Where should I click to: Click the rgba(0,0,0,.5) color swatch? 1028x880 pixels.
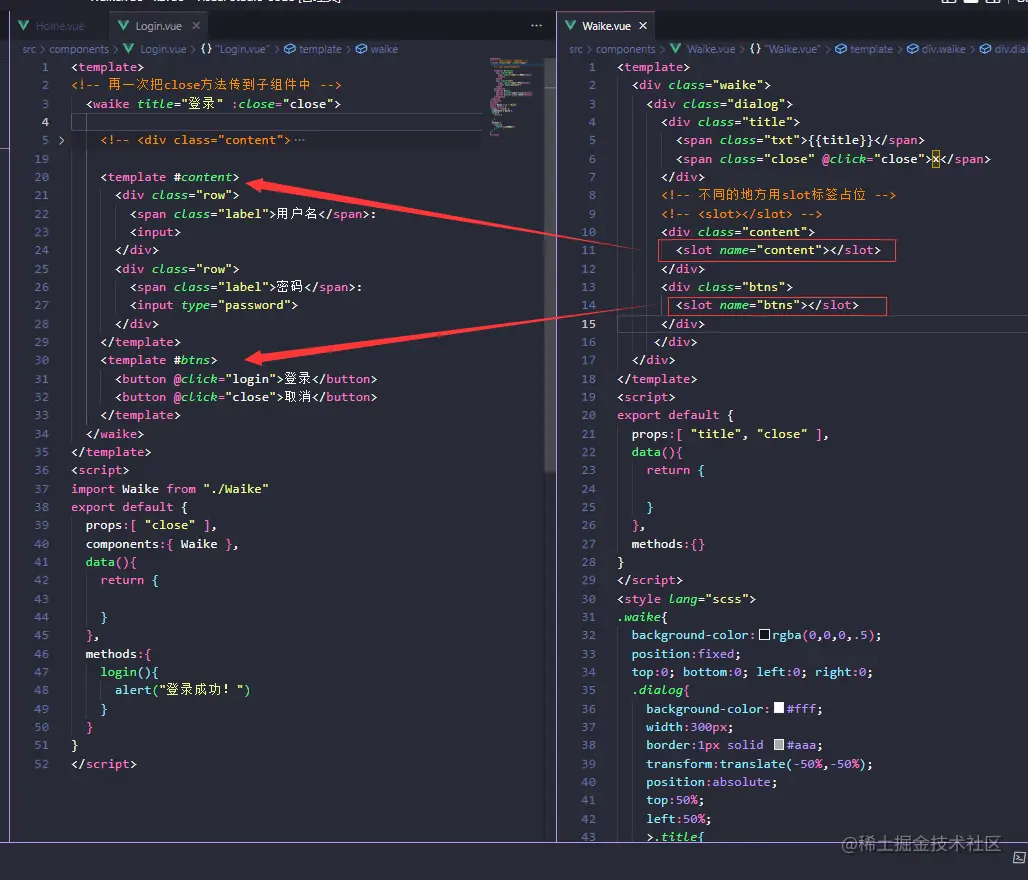764,635
